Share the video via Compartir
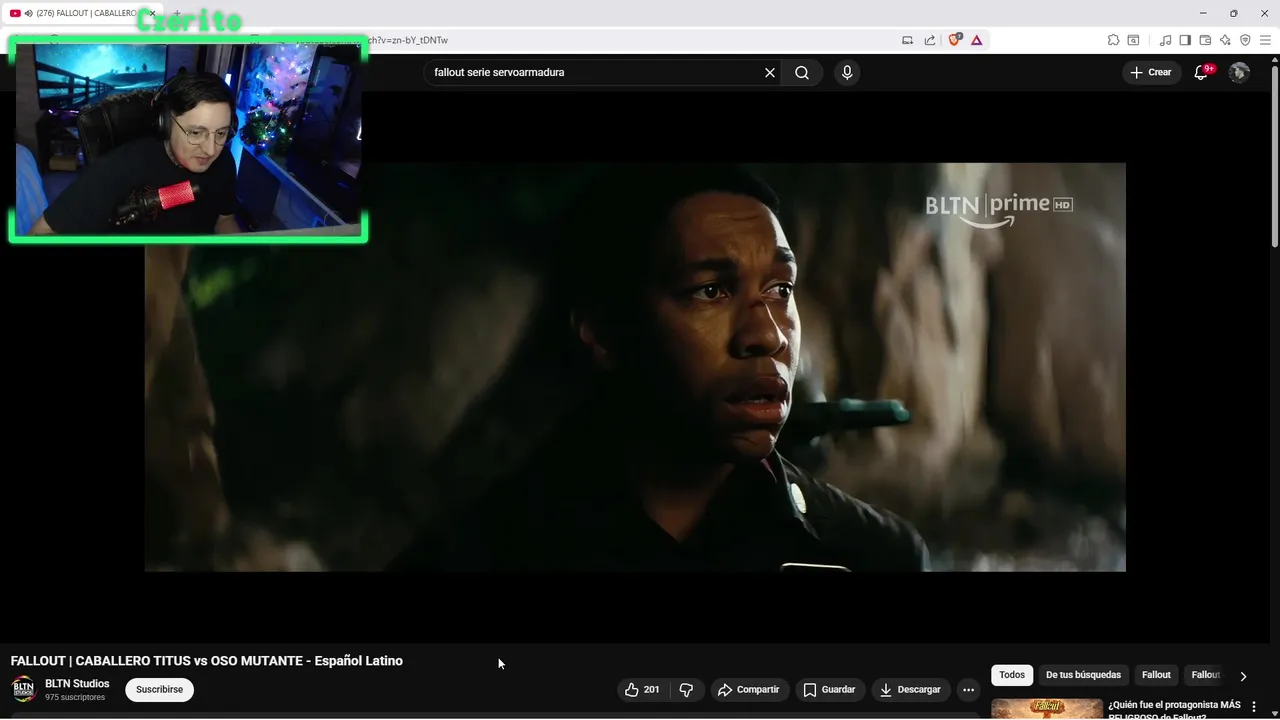This screenshot has height=720, width=1280. tap(750, 690)
